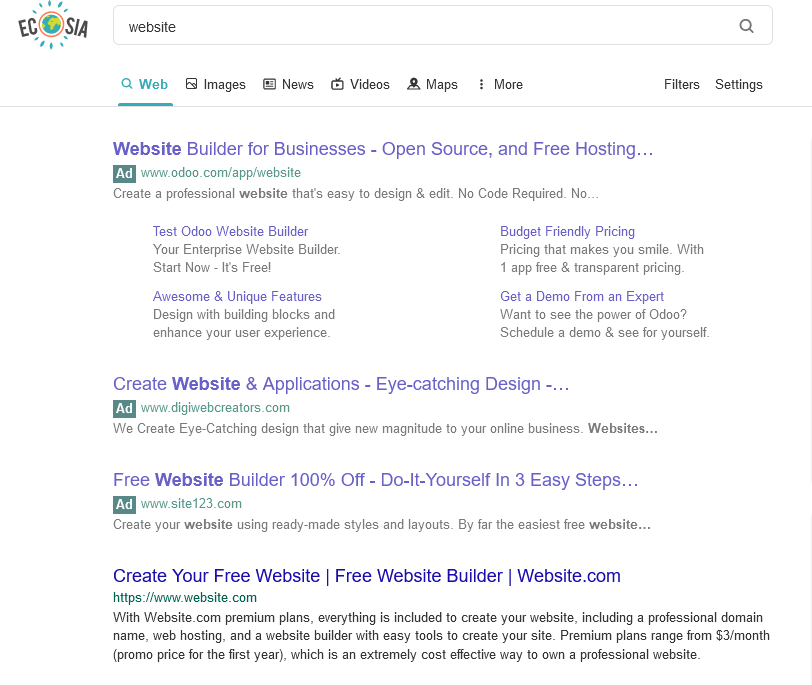
Task: Open 'Create Your Free Website' Website.com result
Action: (x=367, y=576)
